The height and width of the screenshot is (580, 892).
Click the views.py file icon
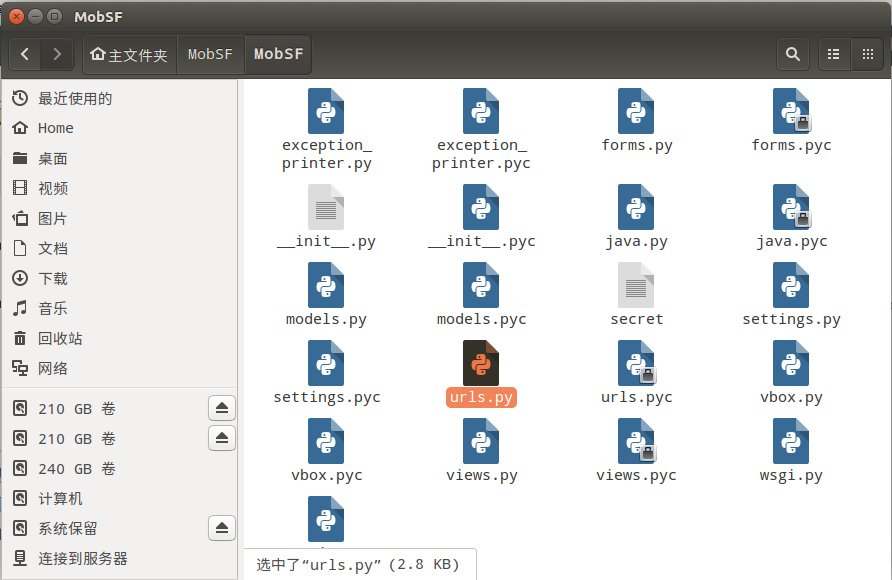point(481,441)
